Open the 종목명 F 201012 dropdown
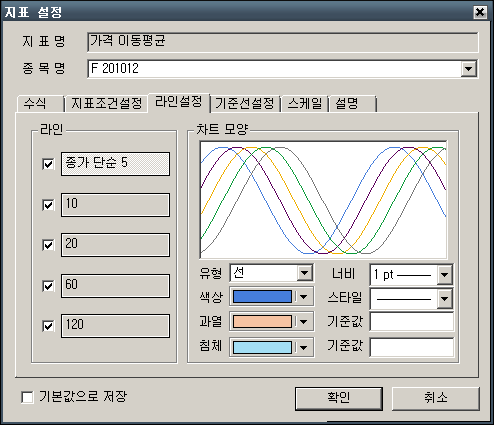This screenshot has width=494, height=425. (x=469, y=69)
